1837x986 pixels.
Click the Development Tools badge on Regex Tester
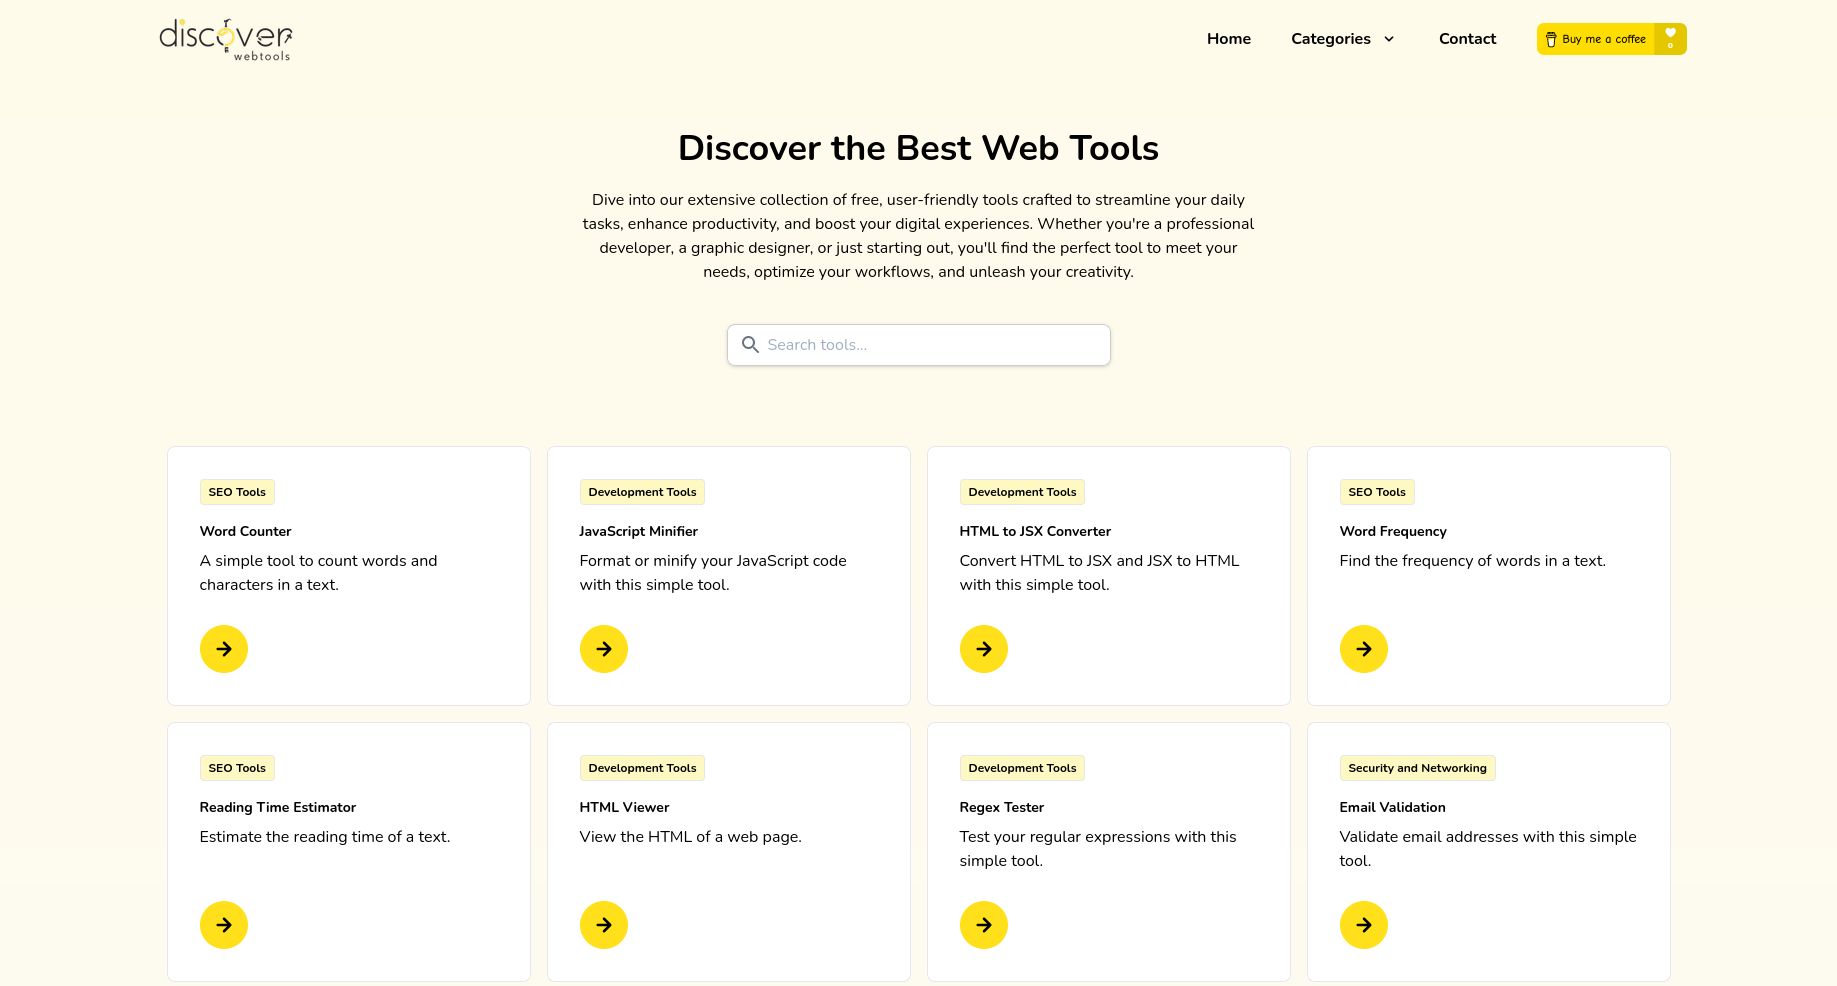coord(1022,768)
